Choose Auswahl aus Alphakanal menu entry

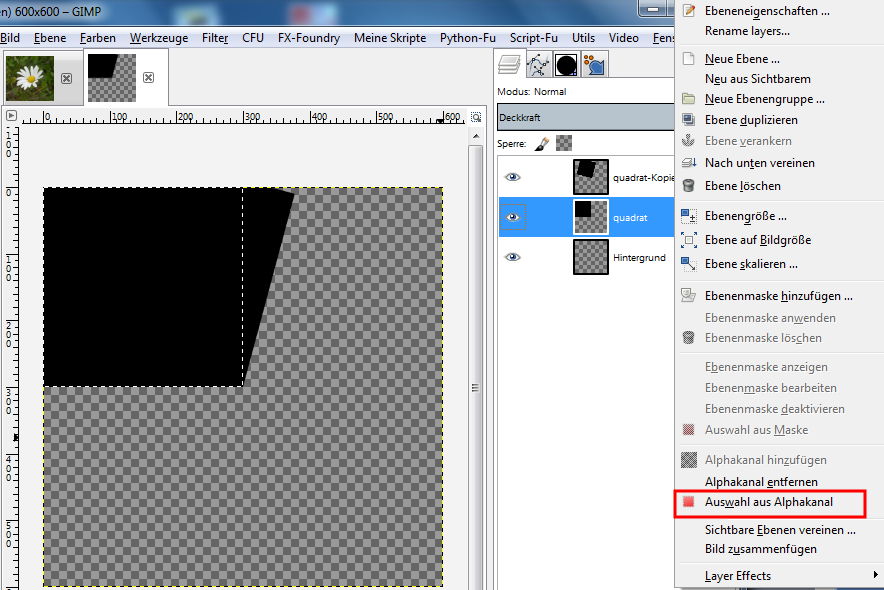point(768,502)
